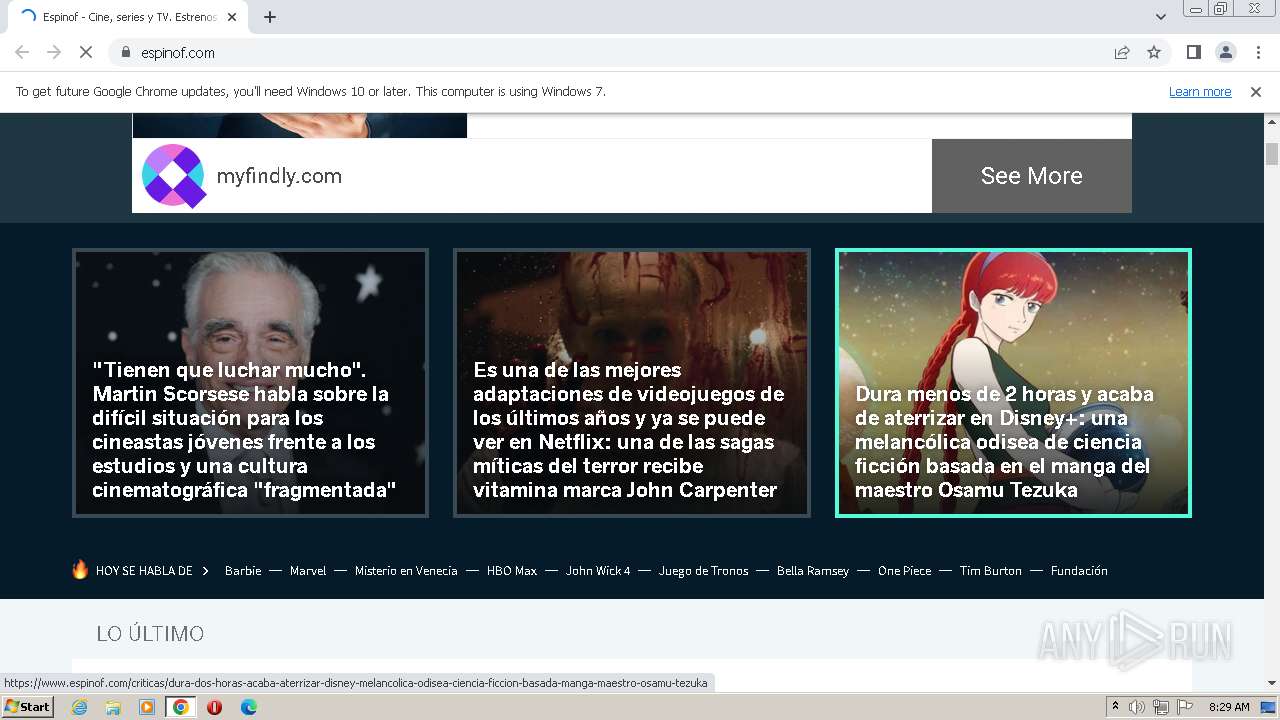The height and width of the screenshot is (720, 1280).
Task: Open Tim Burton trending topic
Action: click(991, 571)
